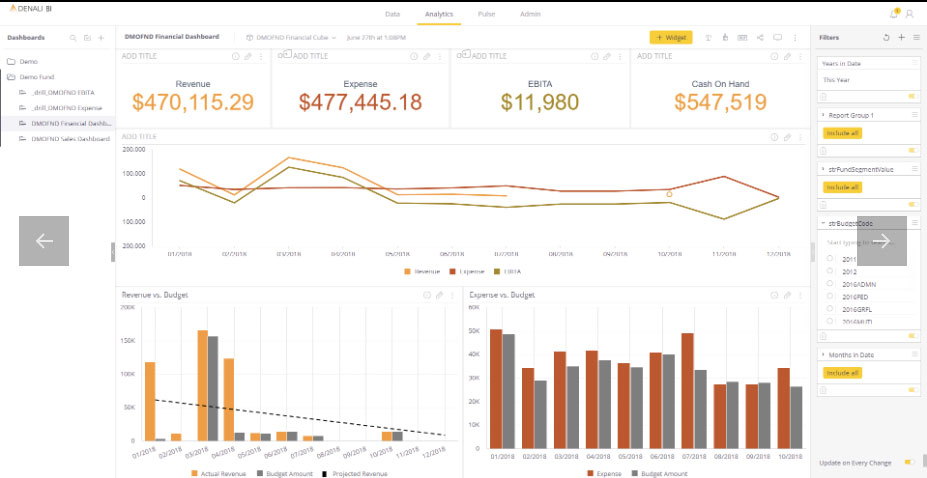Edit the Revenue widget with the pencil
The image size is (927, 478).
[x=248, y=57]
